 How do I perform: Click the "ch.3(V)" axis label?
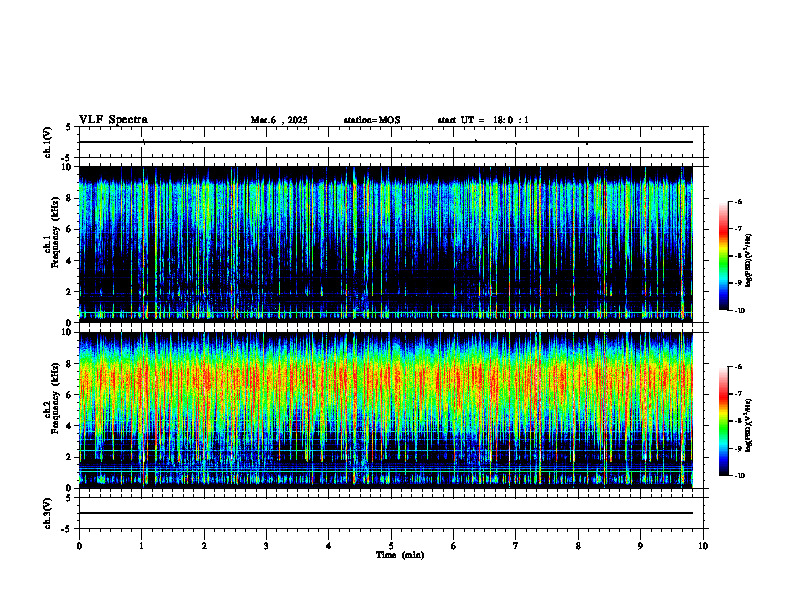click(48, 513)
